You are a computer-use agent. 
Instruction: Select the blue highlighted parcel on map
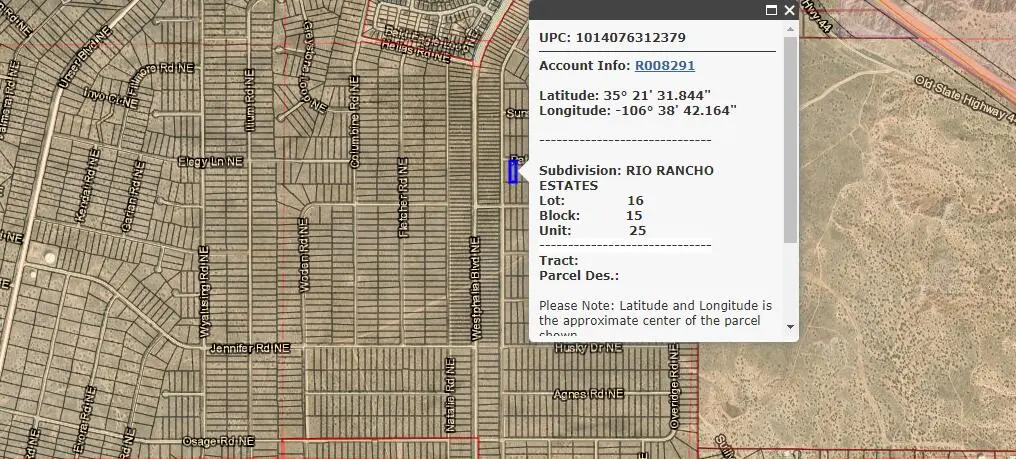tap(513, 172)
